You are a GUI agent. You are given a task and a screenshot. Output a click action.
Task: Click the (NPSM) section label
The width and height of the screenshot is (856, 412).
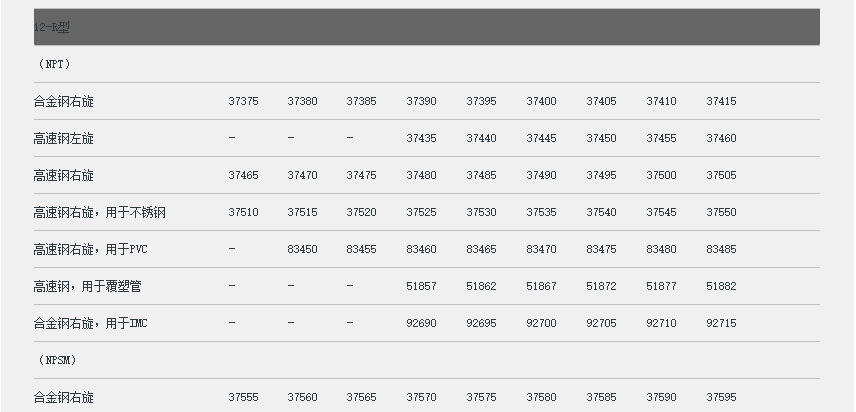pyautogui.click(x=57, y=360)
